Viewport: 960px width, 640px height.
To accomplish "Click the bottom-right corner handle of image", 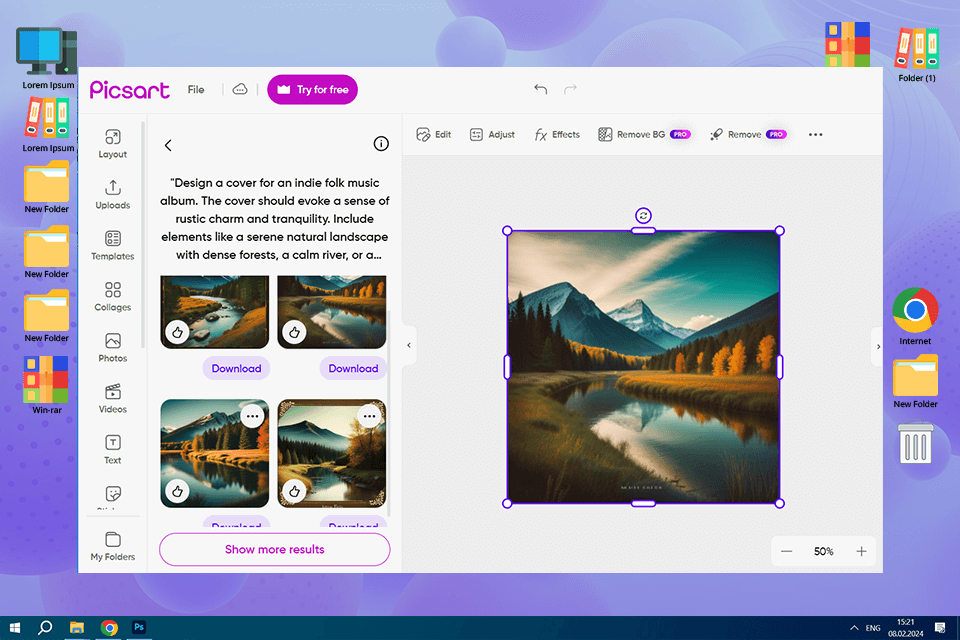I will [x=779, y=503].
